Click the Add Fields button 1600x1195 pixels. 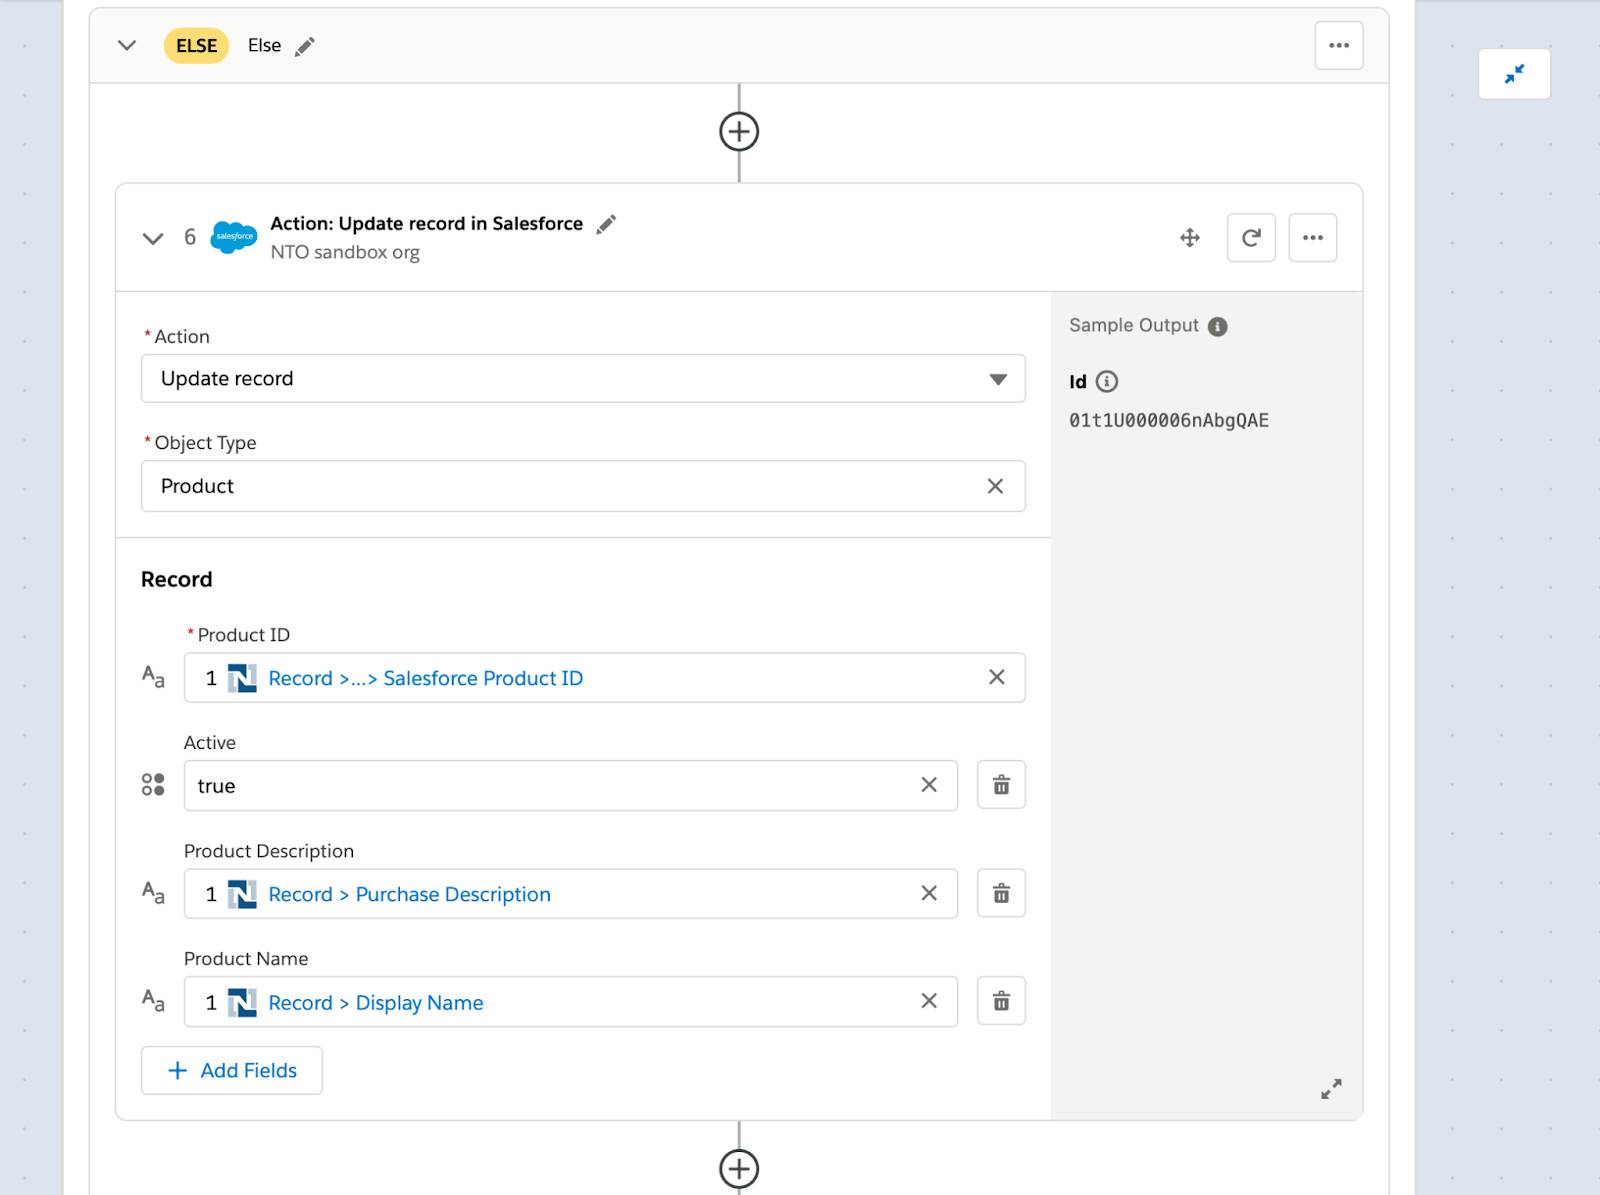[232, 1070]
